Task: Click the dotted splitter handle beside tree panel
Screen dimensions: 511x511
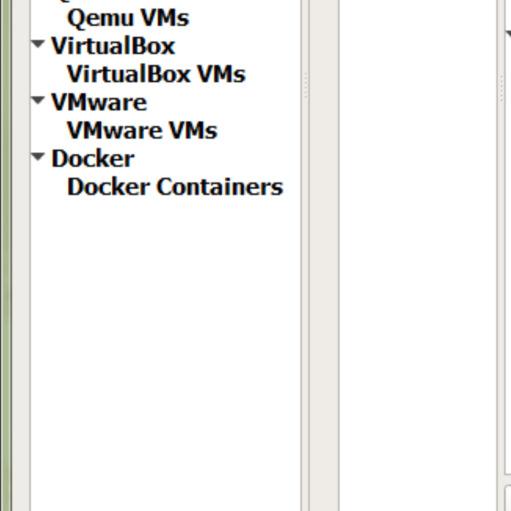Action: click(306, 85)
